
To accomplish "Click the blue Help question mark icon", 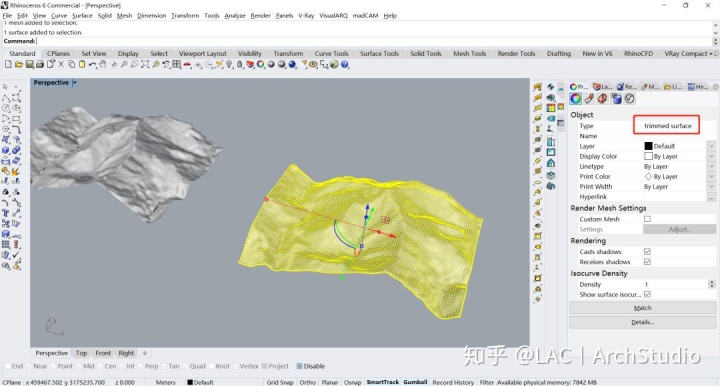I will pos(345,64).
